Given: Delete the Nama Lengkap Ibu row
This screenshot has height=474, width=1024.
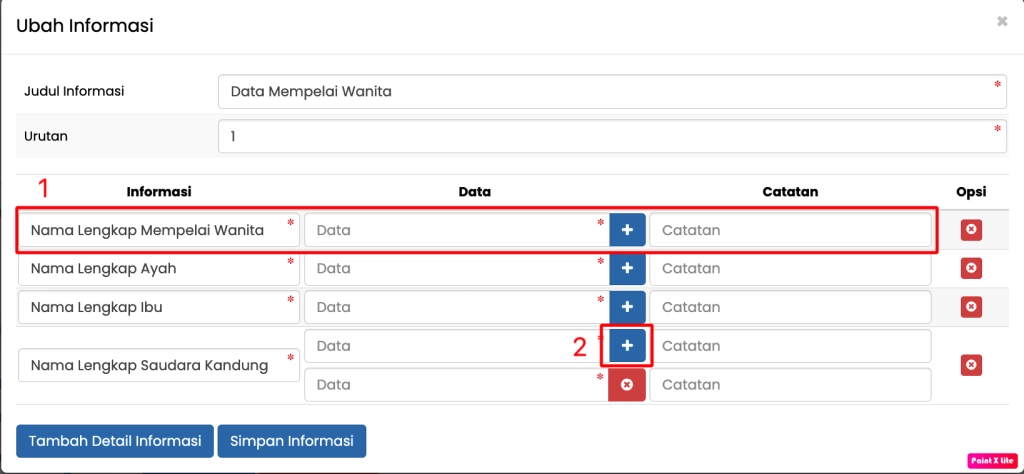Looking at the screenshot, I should pos(970,307).
